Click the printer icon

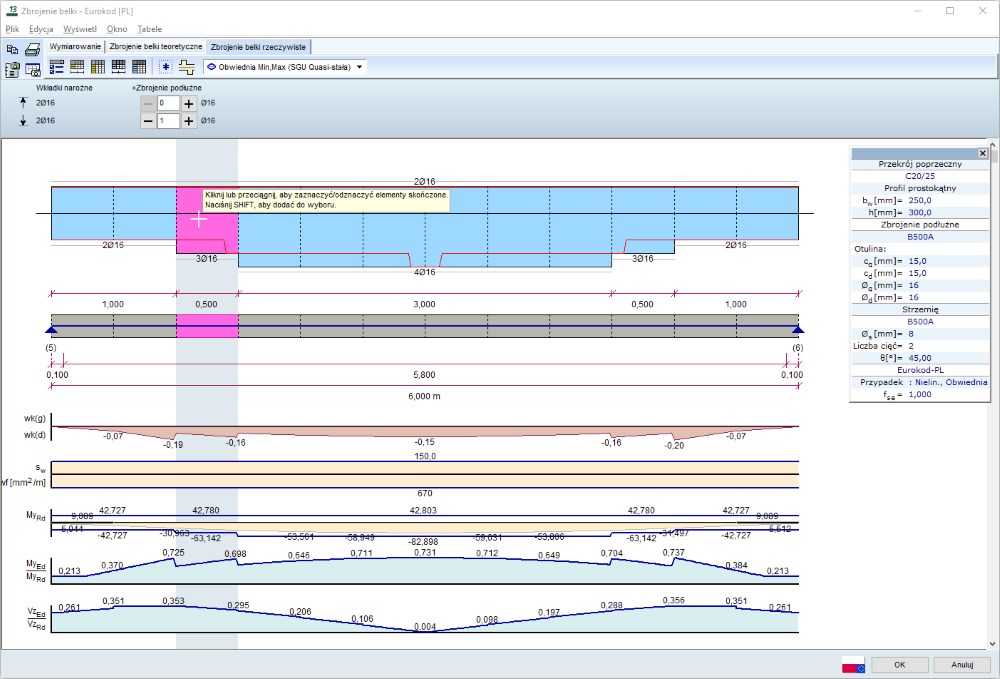[x=32, y=47]
